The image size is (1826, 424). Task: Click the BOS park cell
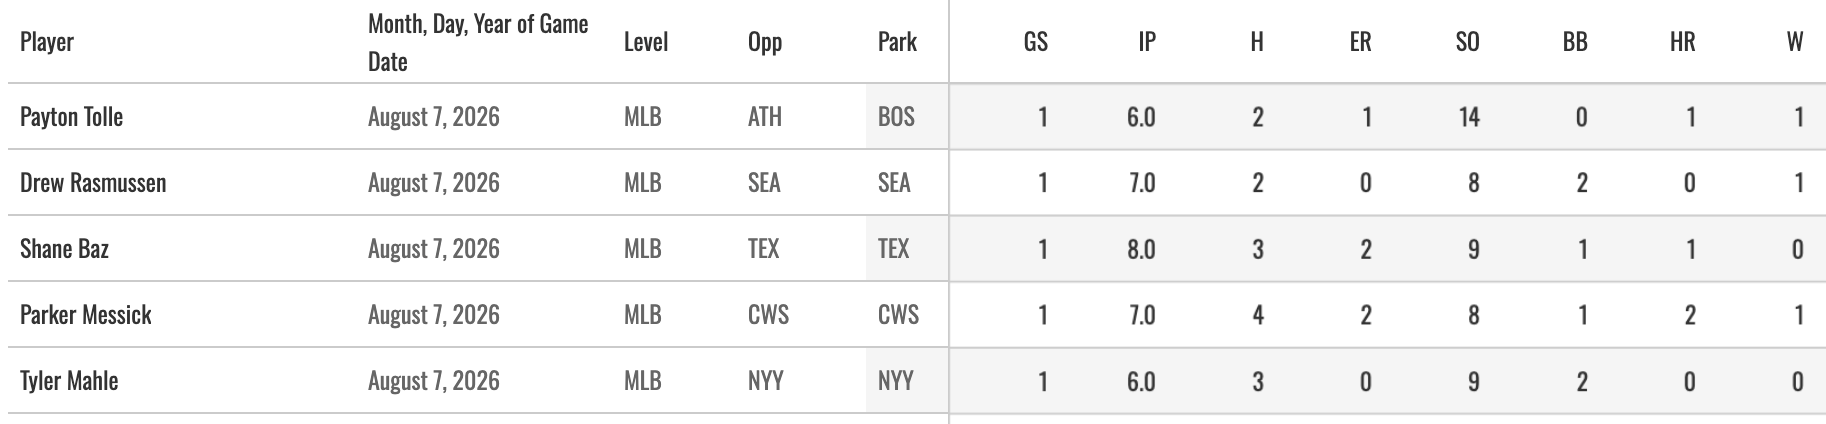pyautogui.click(x=896, y=117)
